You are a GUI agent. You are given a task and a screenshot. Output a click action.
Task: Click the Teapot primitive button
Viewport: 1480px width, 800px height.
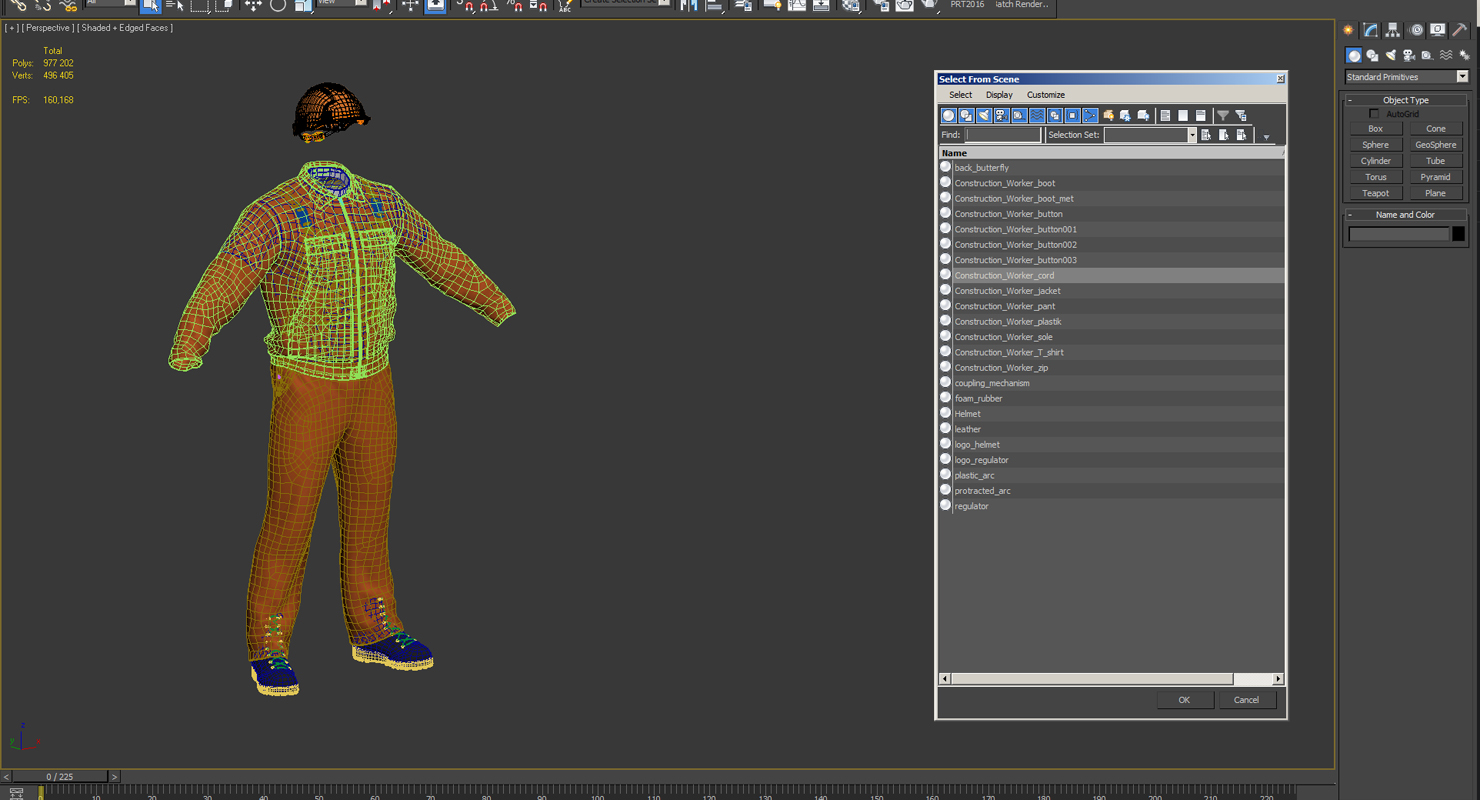click(x=1375, y=193)
